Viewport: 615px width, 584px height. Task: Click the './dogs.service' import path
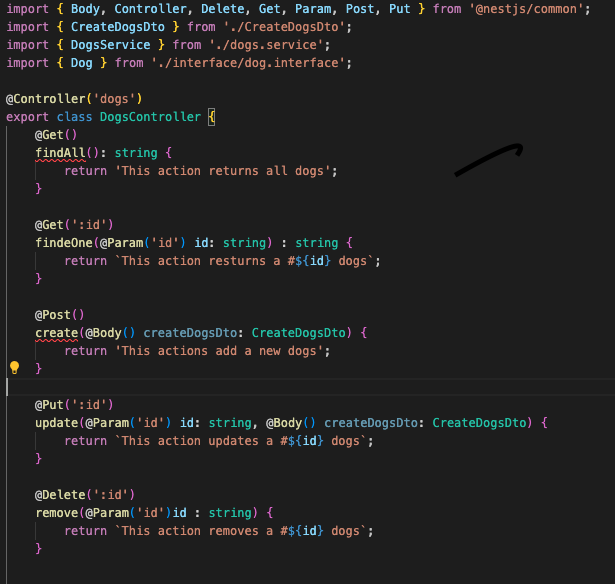[266, 45]
